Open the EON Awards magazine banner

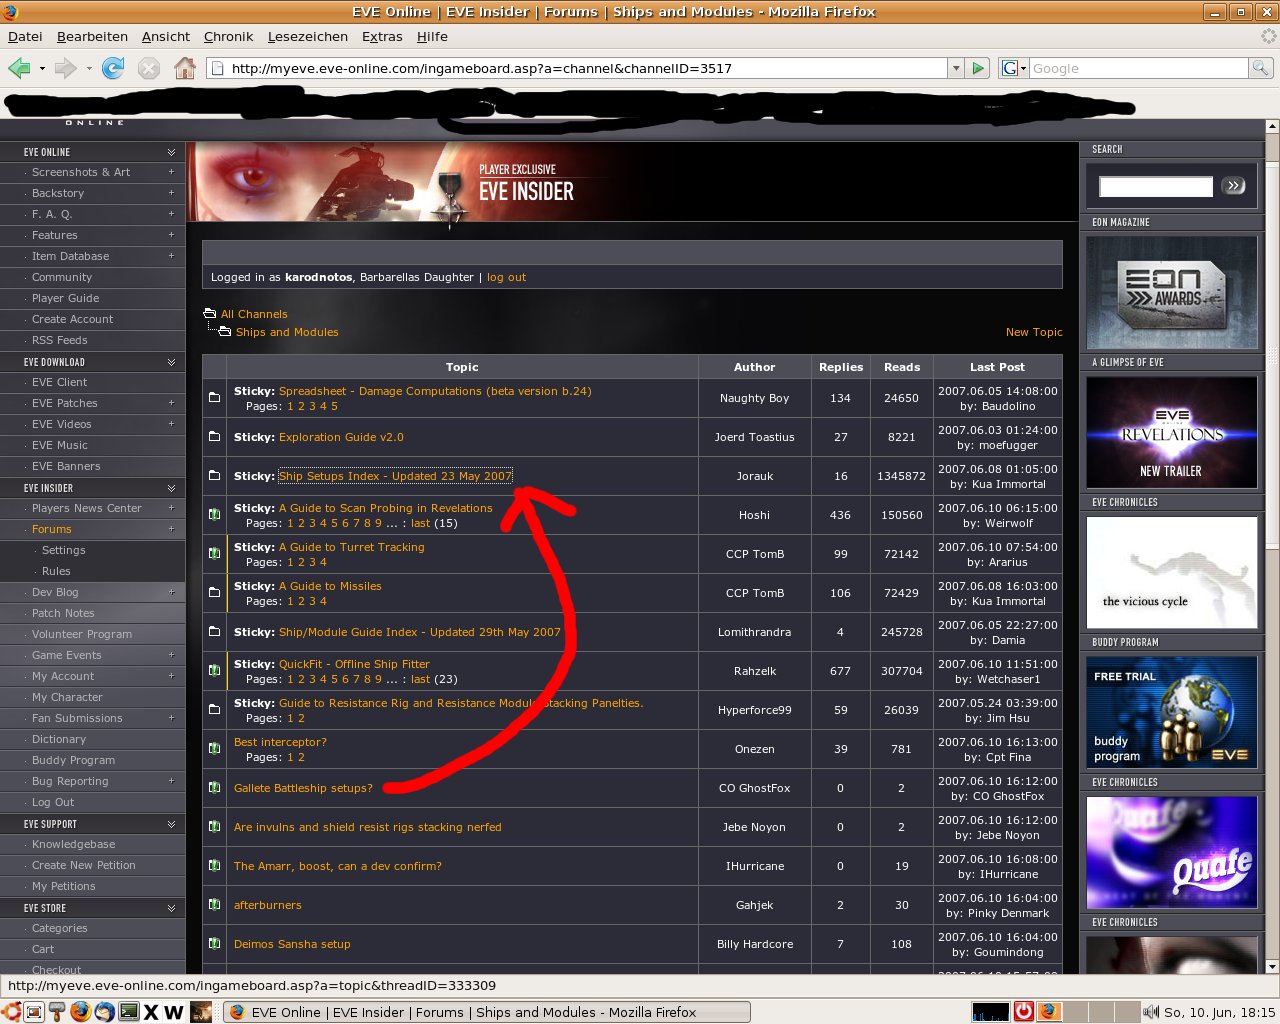[1172, 292]
